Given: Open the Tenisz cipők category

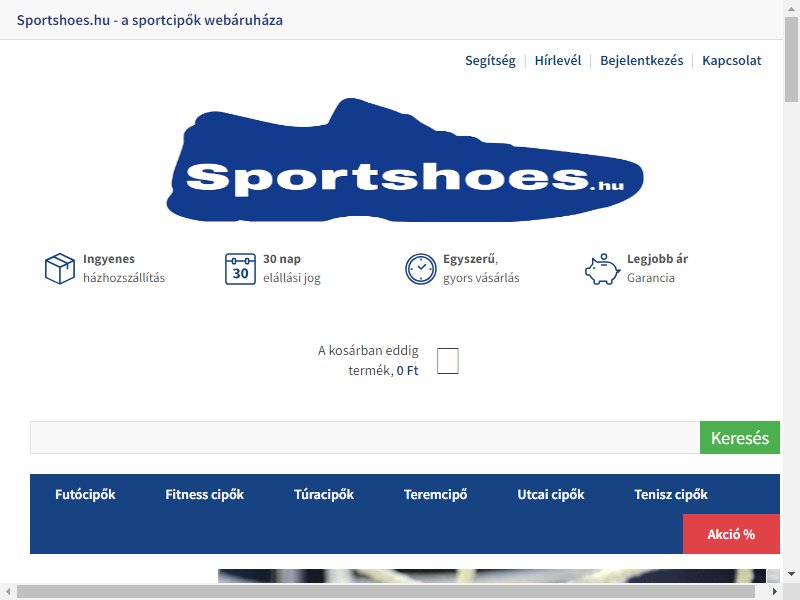Looking at the screenshot, I should coord(671,494).
